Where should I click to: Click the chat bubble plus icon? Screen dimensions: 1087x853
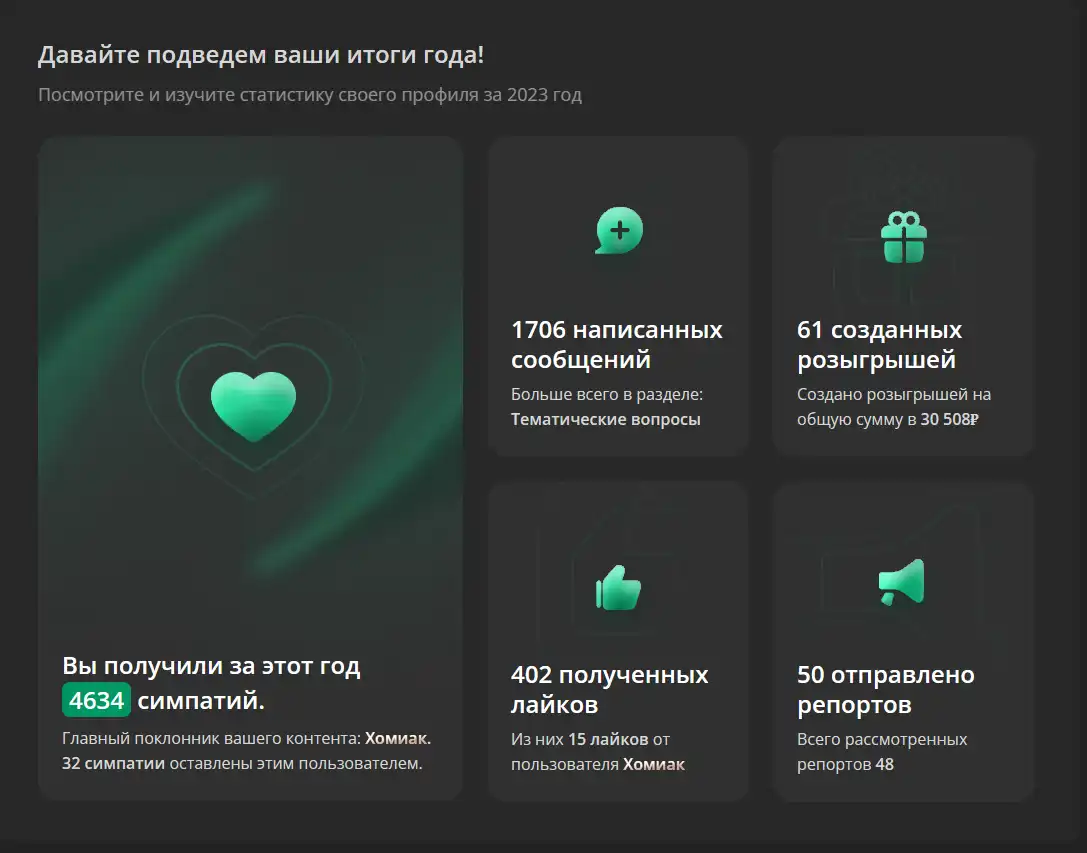[619, 231]
